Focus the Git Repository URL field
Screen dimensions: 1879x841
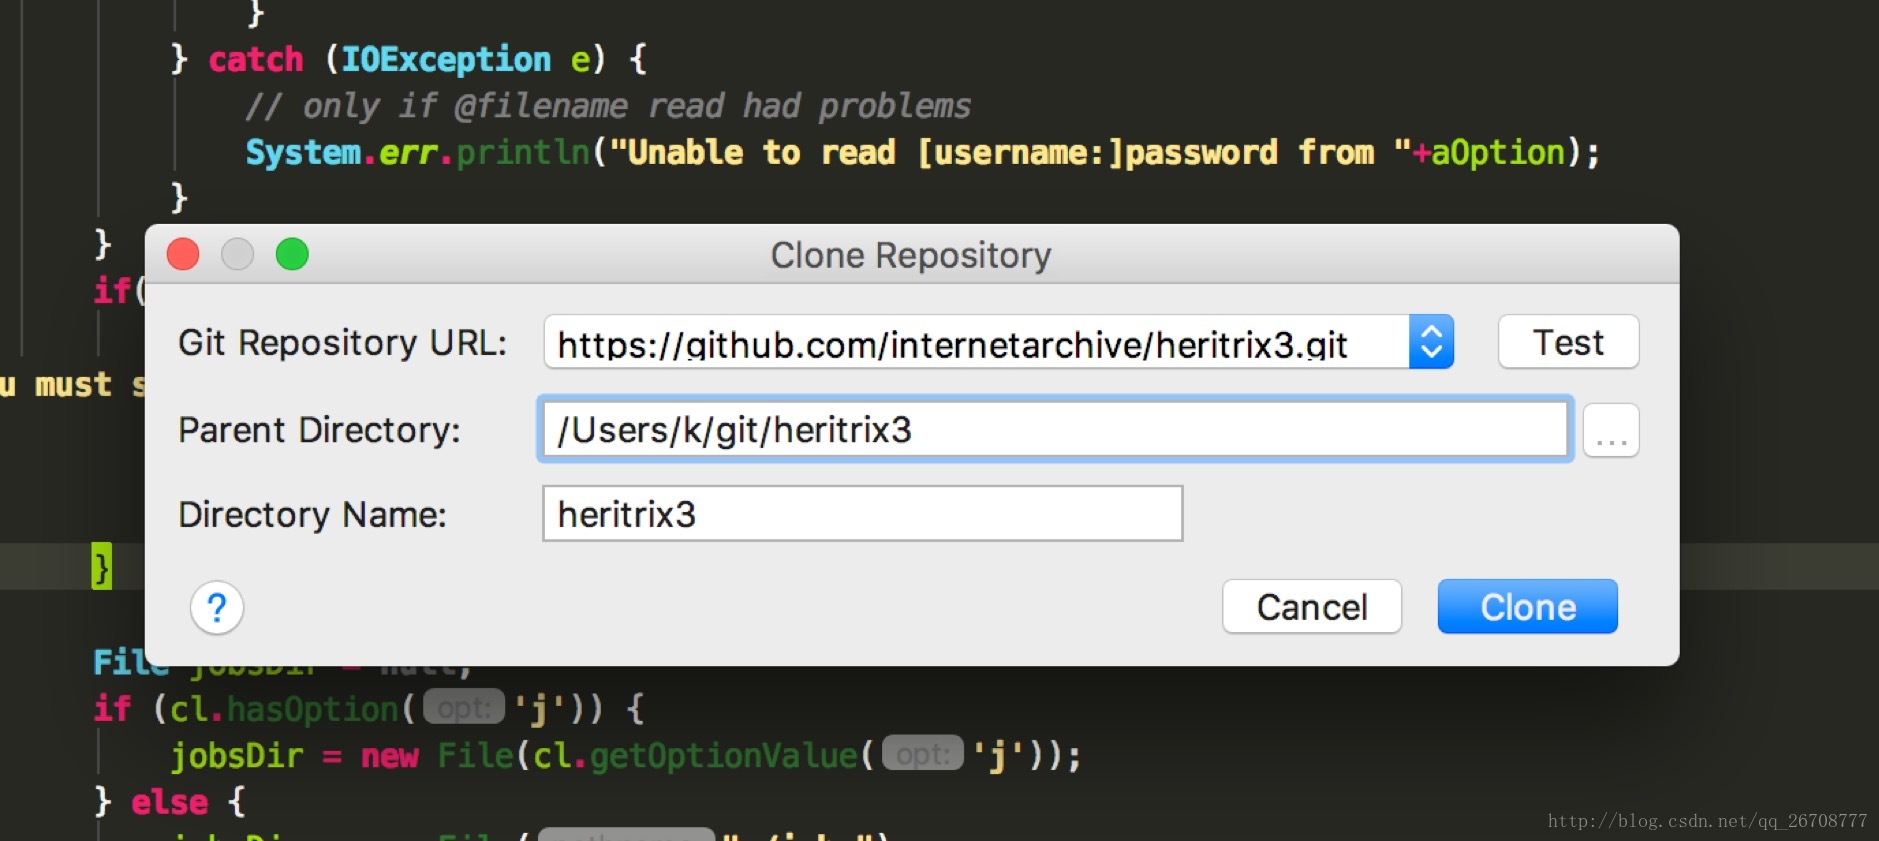[976, 342]
